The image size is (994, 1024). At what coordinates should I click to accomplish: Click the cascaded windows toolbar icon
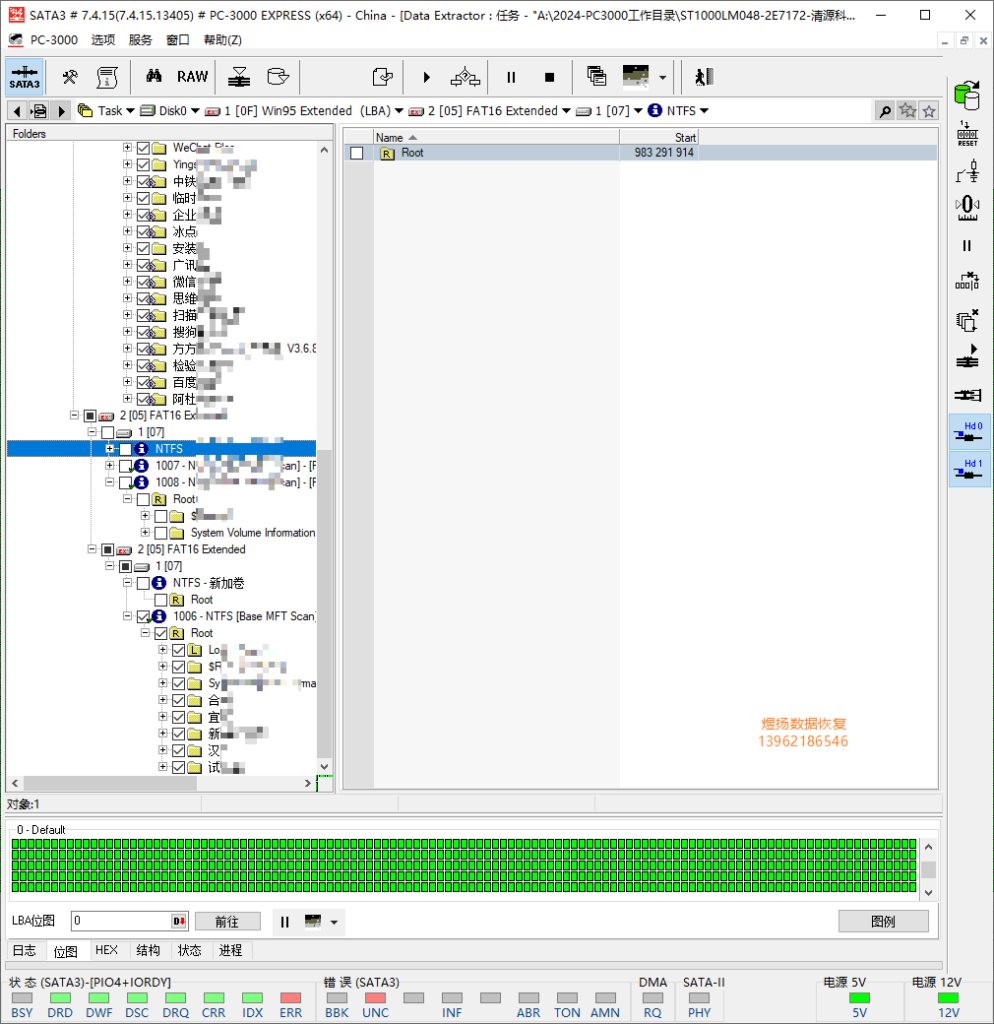(x=596, y=76)
